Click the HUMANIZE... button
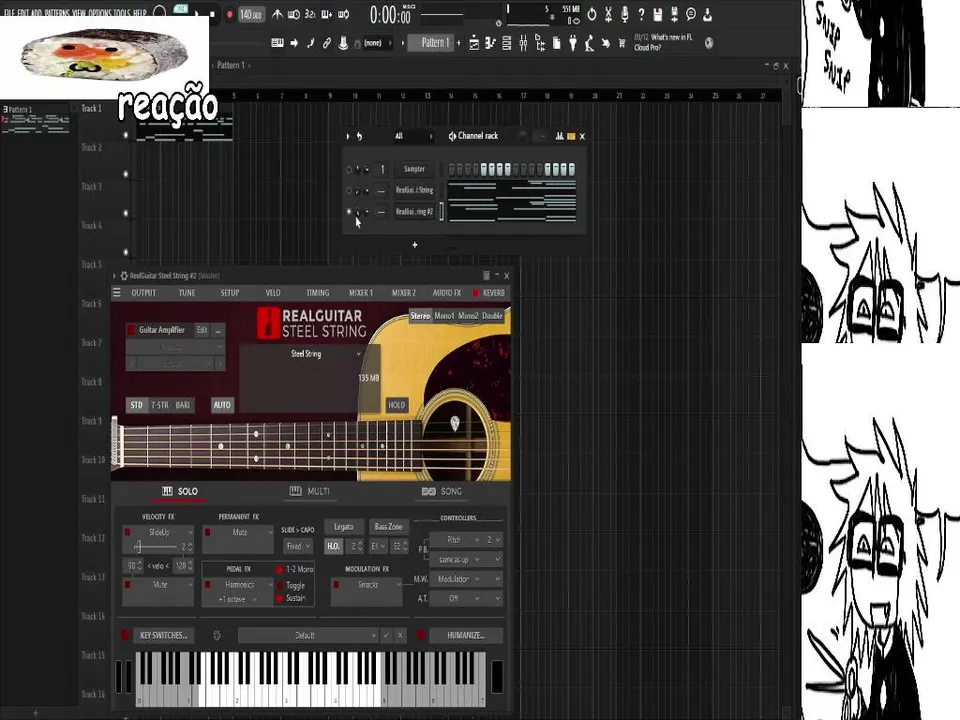 tap(466, 636)
